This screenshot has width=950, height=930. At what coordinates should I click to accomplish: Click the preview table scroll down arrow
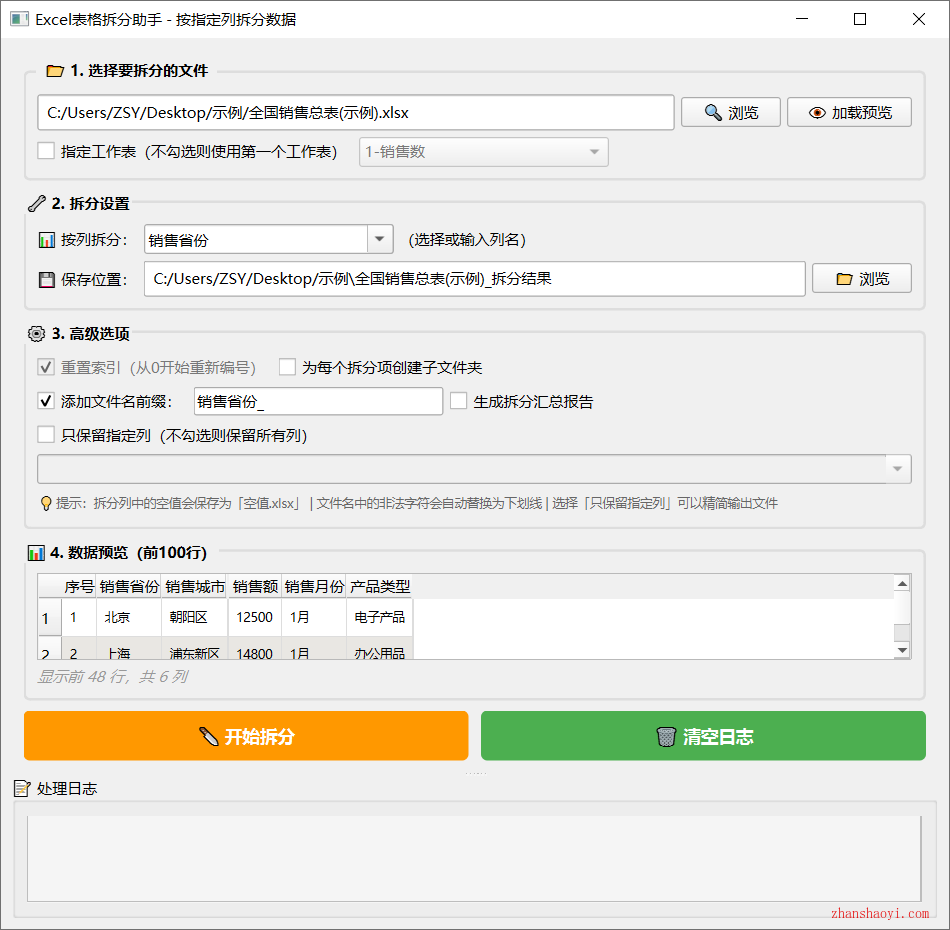pyautogui.click(x=902, y=650)
